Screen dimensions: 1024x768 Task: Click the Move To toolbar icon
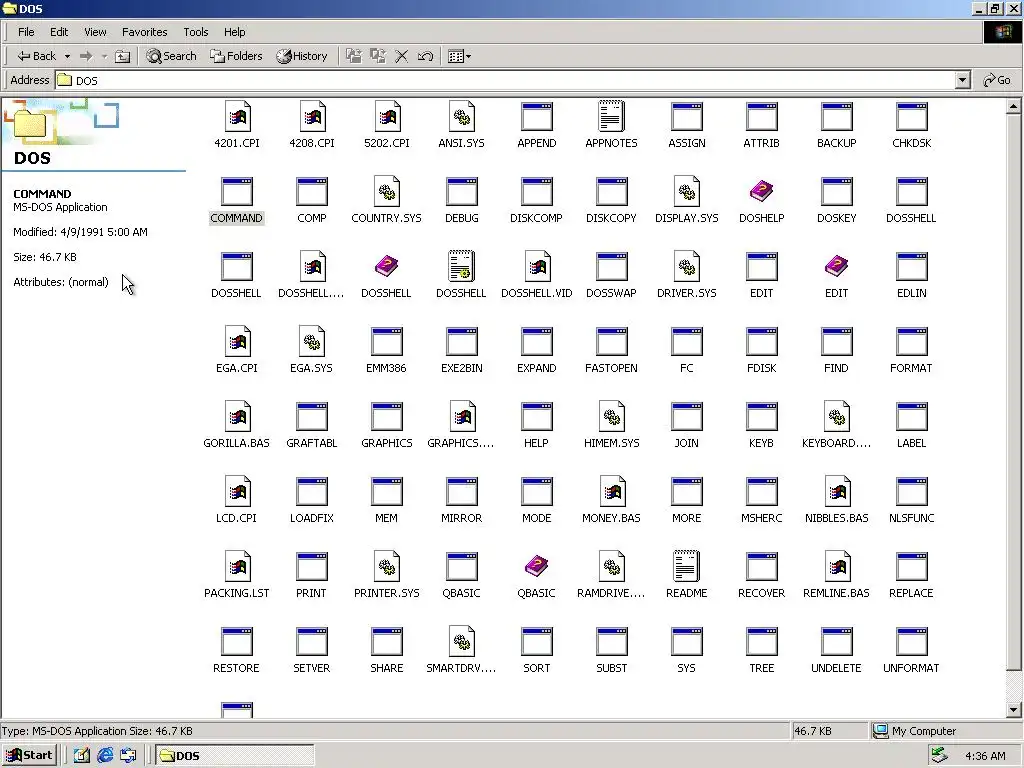point(353,56)
